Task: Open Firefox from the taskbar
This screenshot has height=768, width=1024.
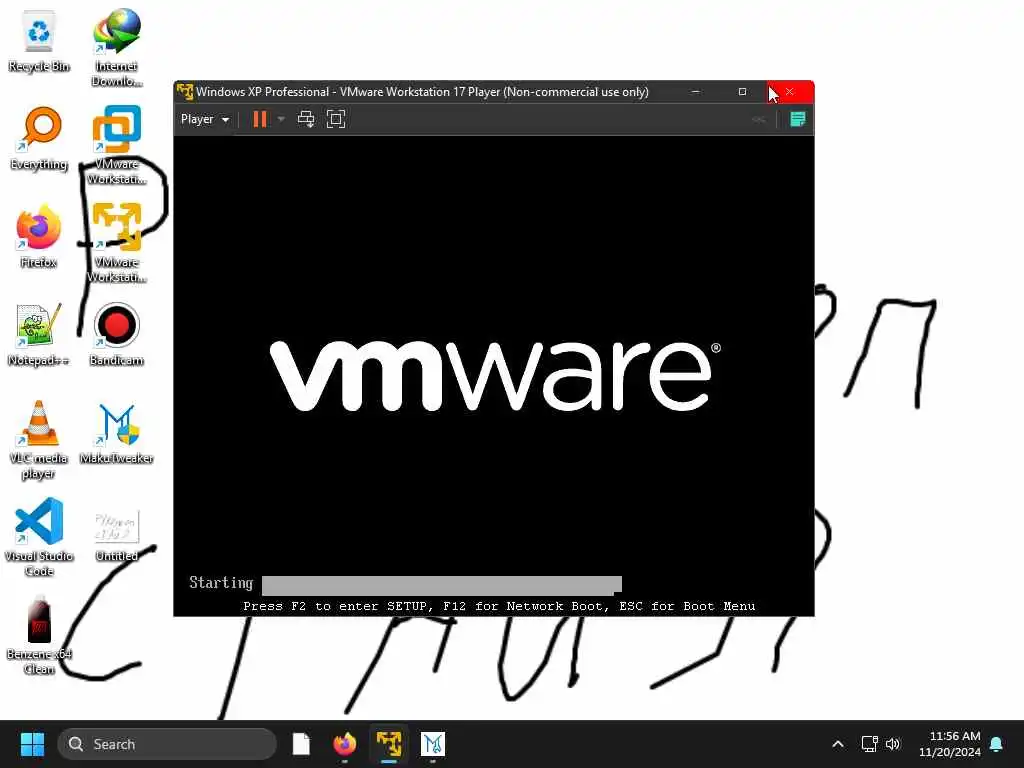Action: 345,744
